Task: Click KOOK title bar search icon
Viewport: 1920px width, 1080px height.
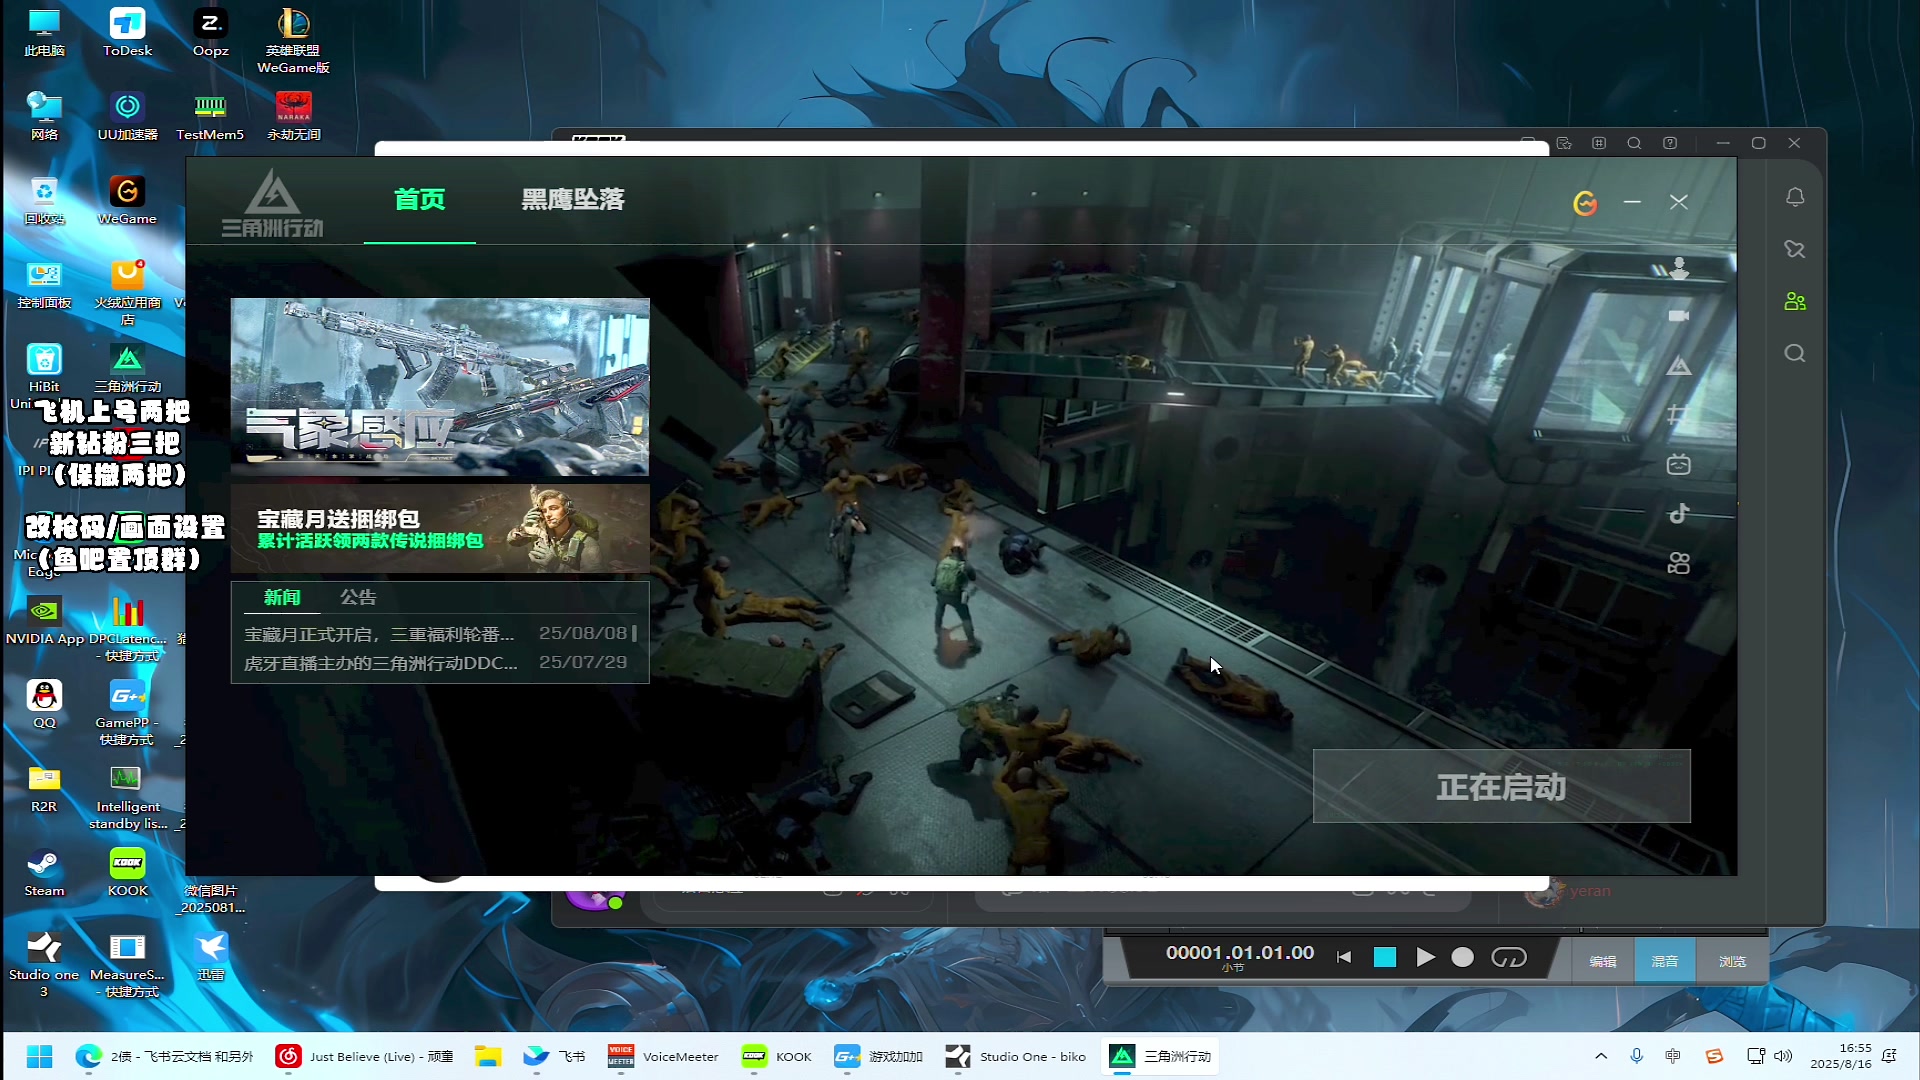Action: point(1634,143)
